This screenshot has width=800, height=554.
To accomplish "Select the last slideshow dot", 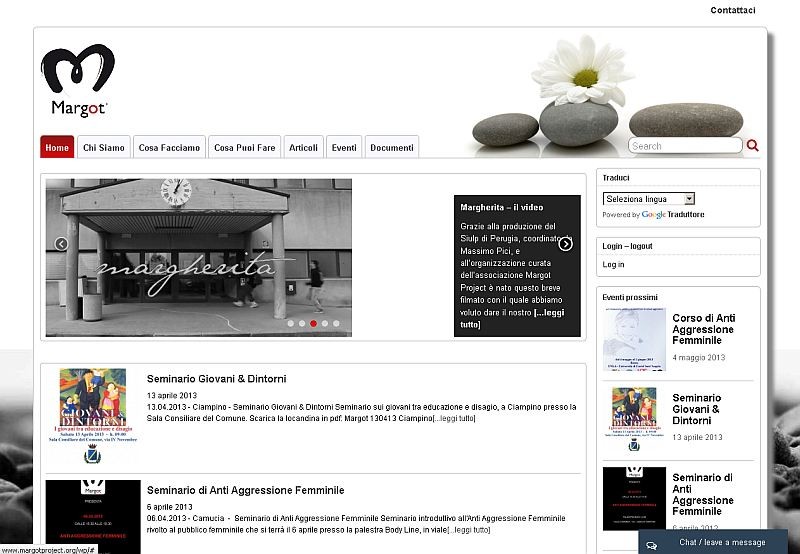I will click(336, 324).
